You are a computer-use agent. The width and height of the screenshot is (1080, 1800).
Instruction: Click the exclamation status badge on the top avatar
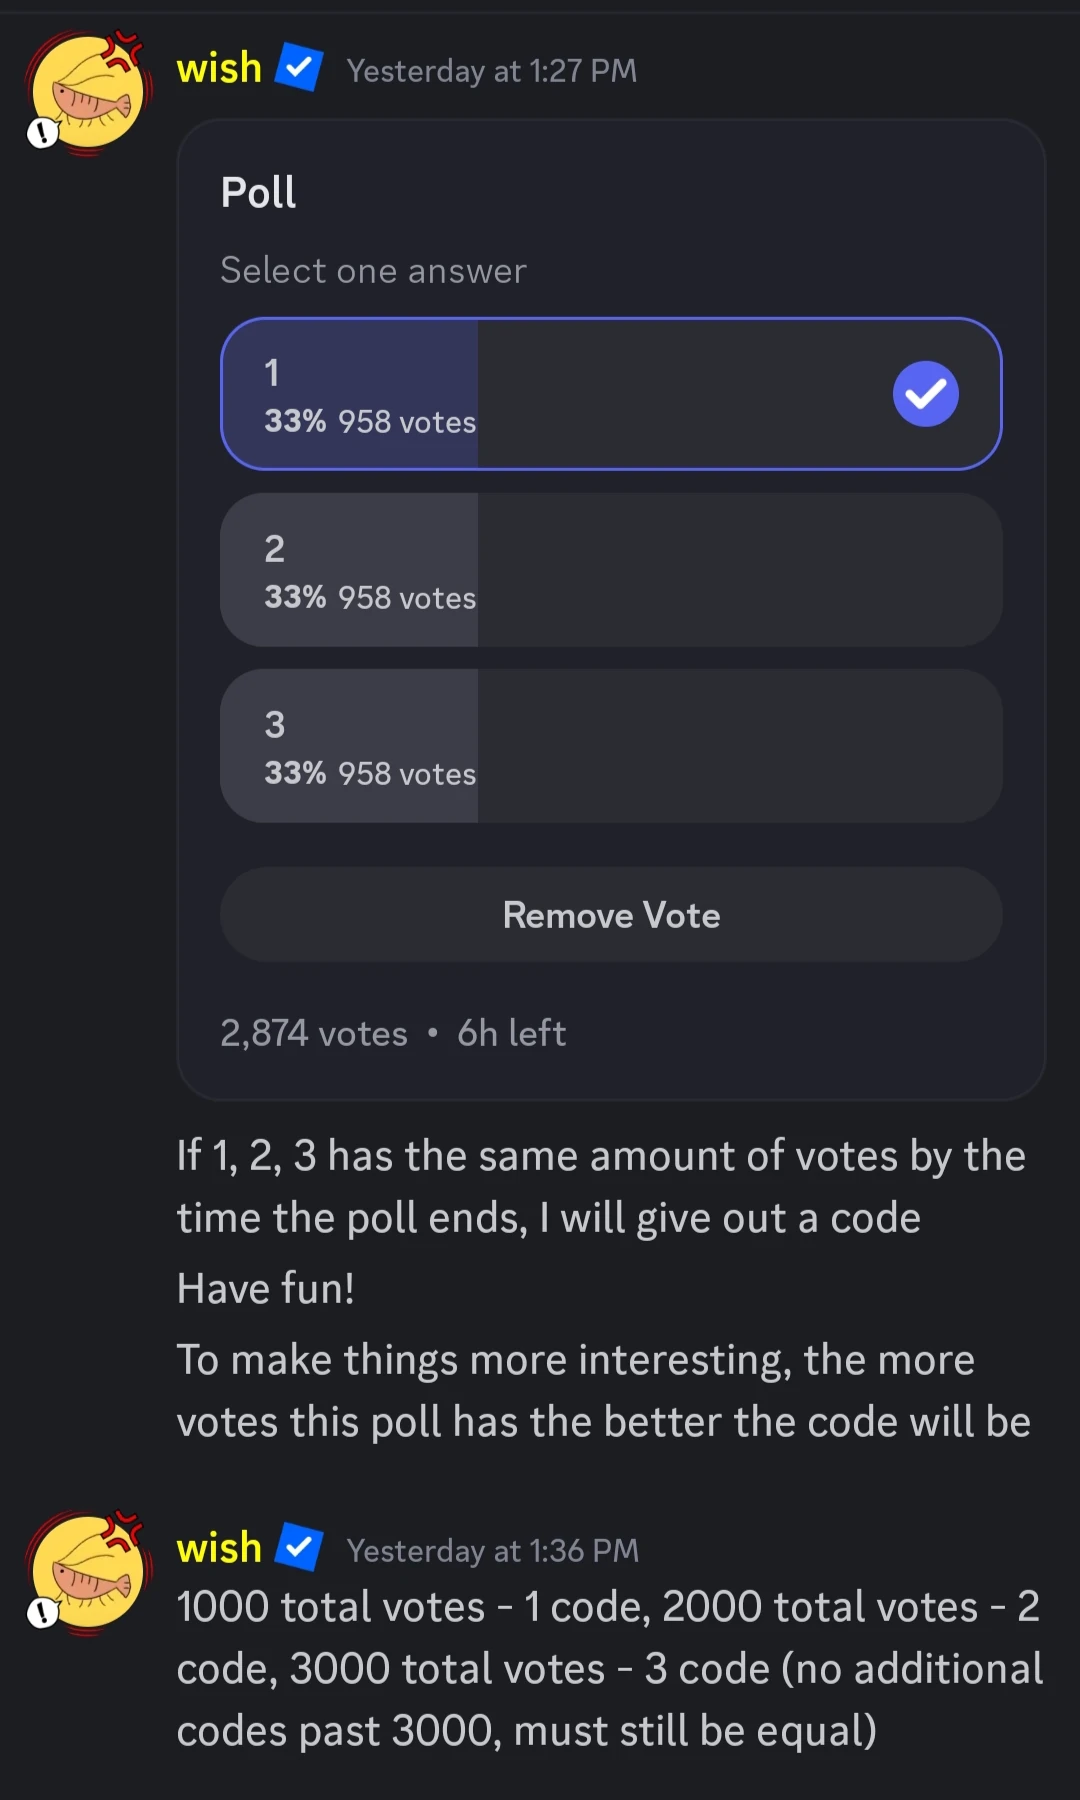(x=43, y=132)
